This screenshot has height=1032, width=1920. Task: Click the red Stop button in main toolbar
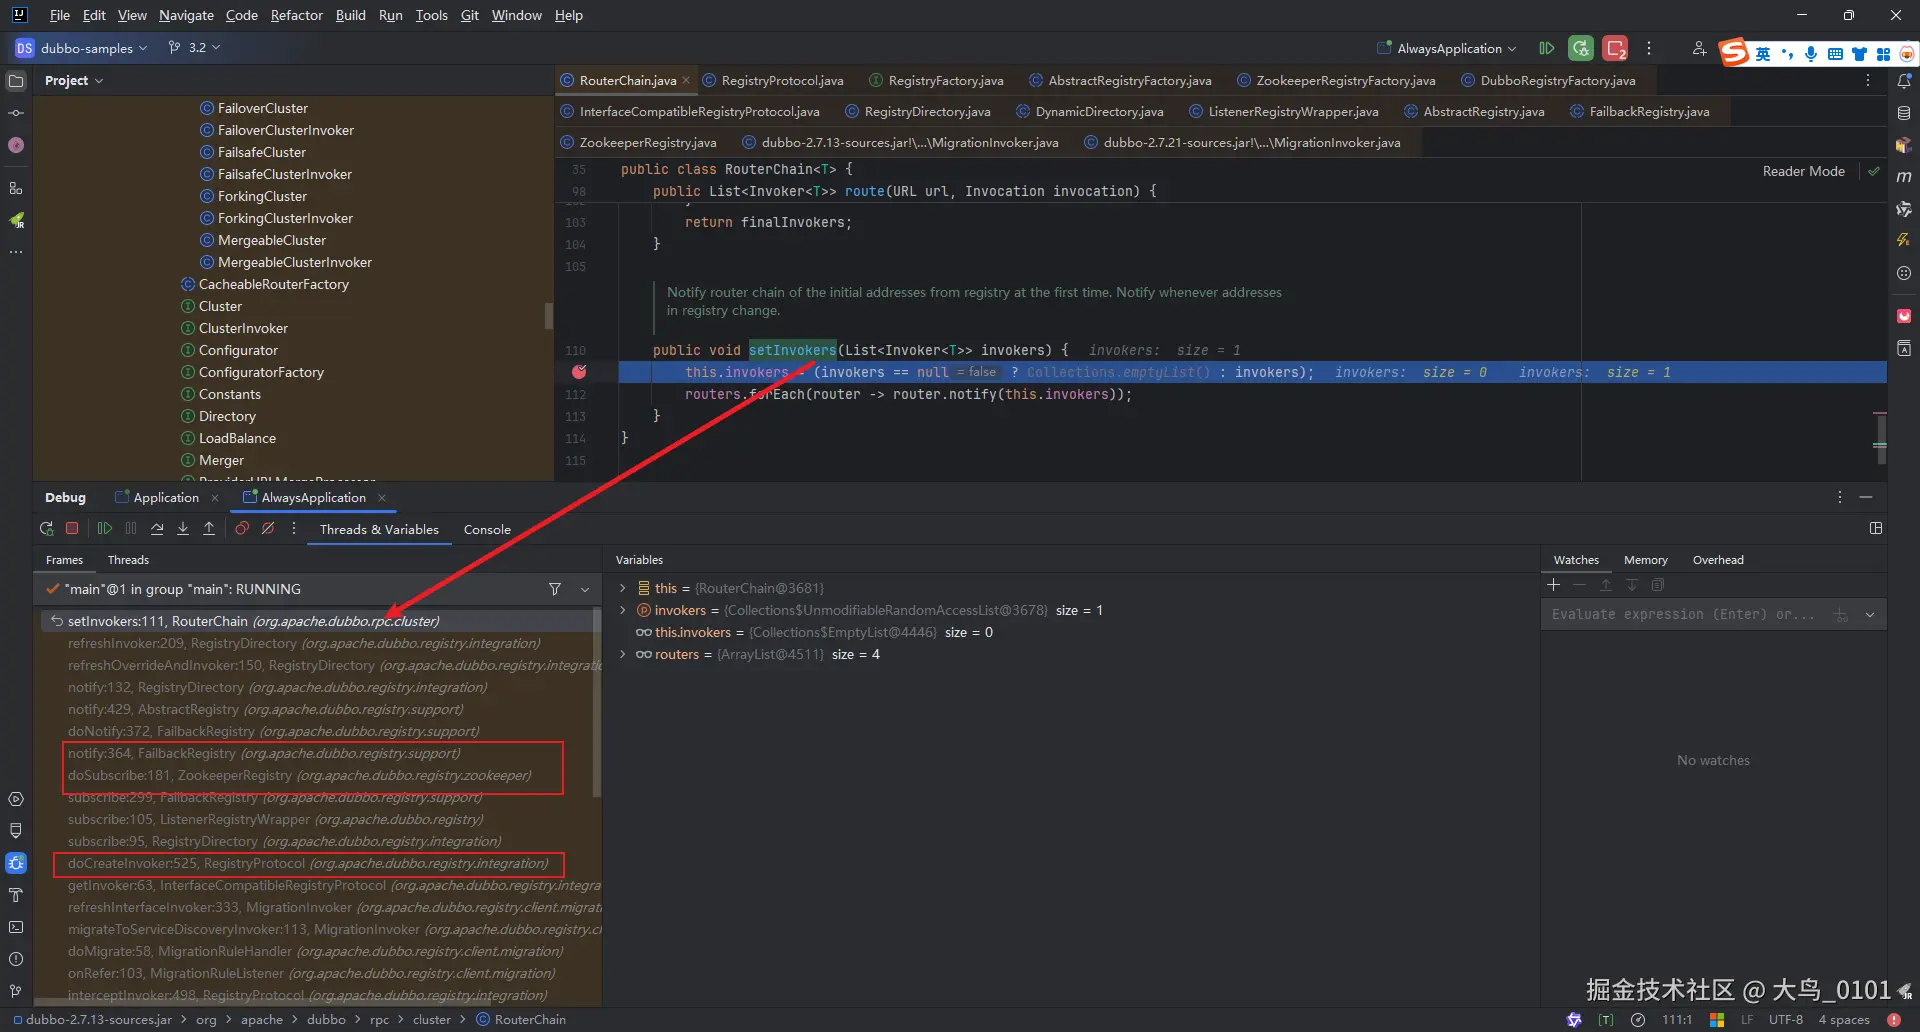click(x=1615, y=48)
